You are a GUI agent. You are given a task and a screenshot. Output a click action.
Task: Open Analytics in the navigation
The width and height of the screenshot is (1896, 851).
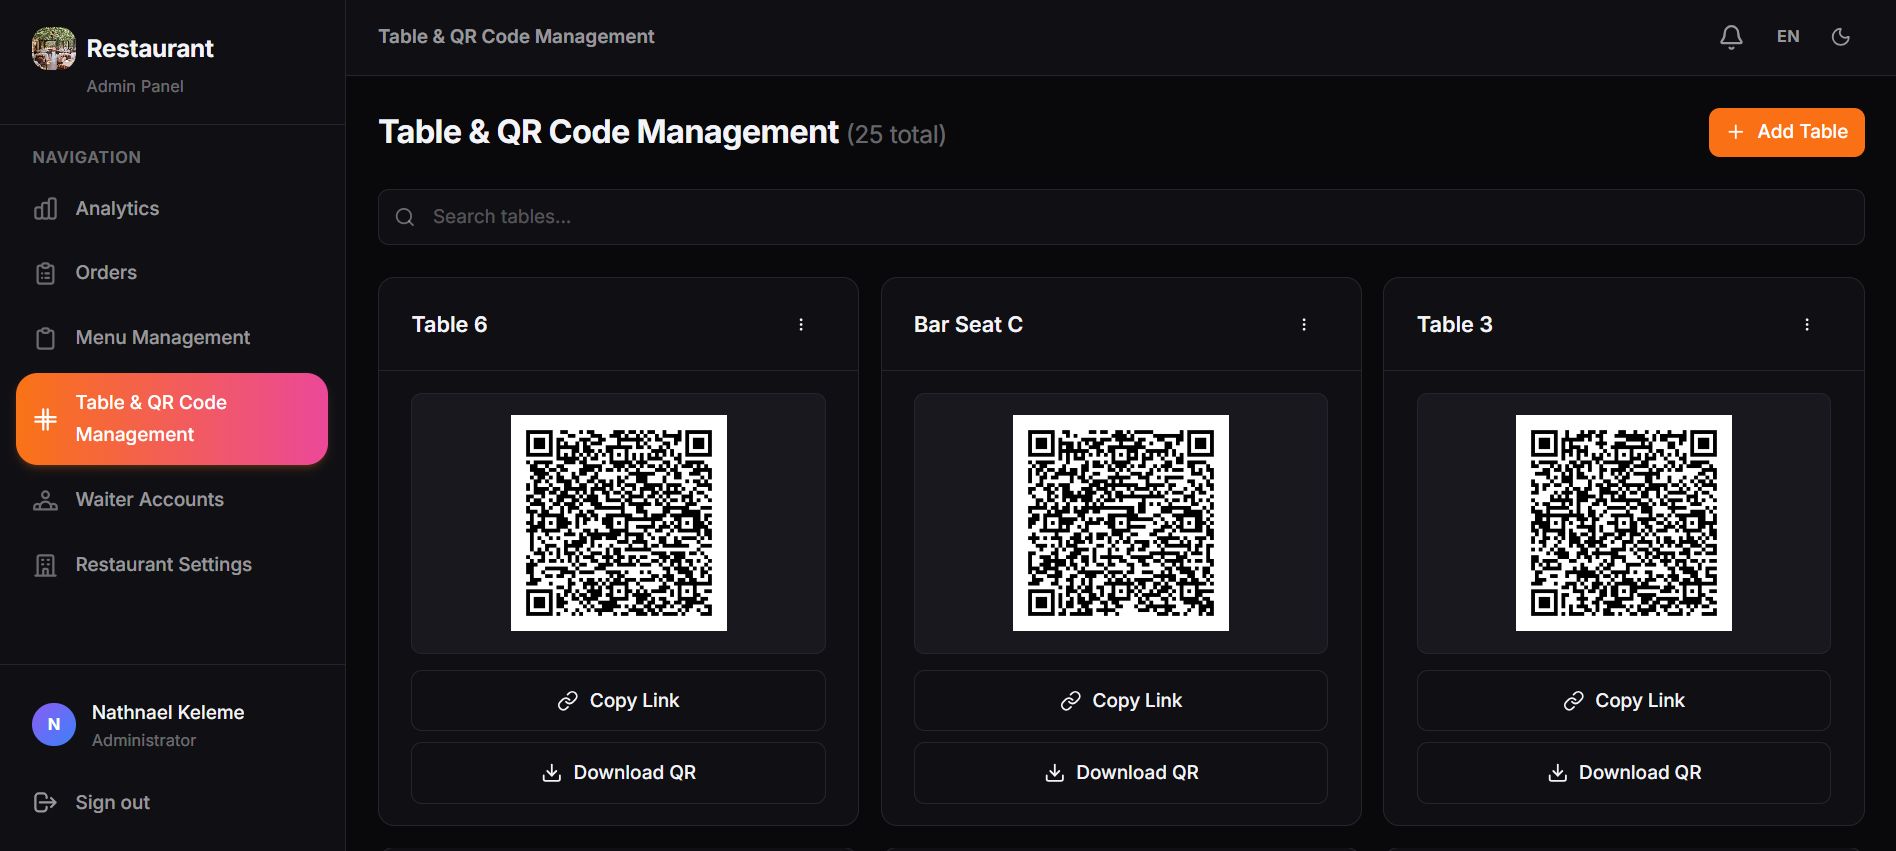(x=172, y=208)
